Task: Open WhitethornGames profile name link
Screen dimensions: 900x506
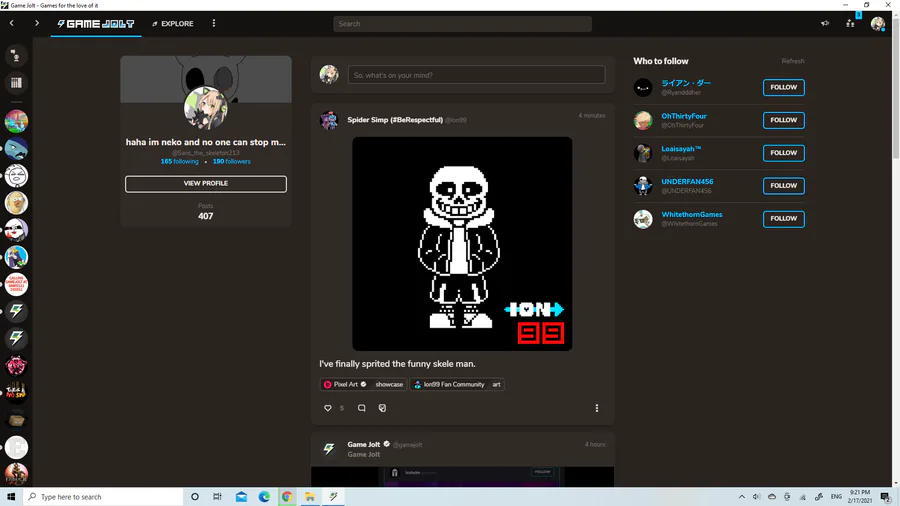Action: (692, 215)
